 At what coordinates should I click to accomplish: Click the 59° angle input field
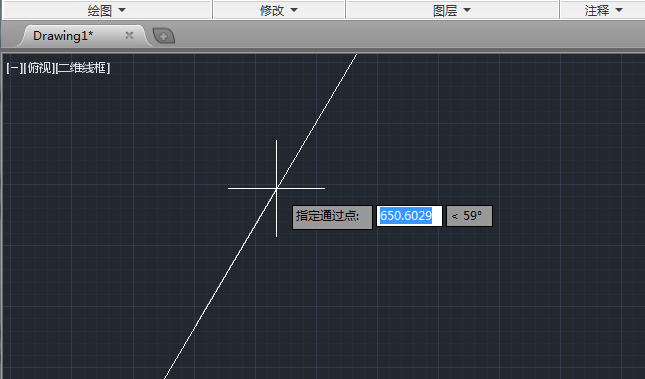pos(469,216)
